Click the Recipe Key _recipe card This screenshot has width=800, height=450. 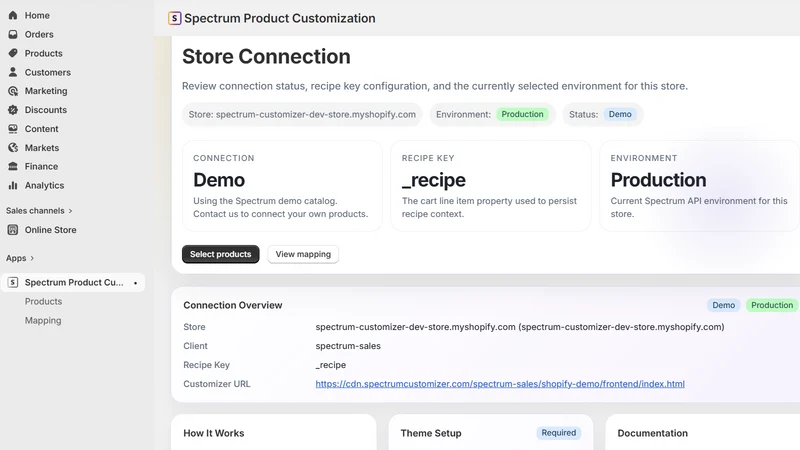pyautogui.click(x=491, y=186)
